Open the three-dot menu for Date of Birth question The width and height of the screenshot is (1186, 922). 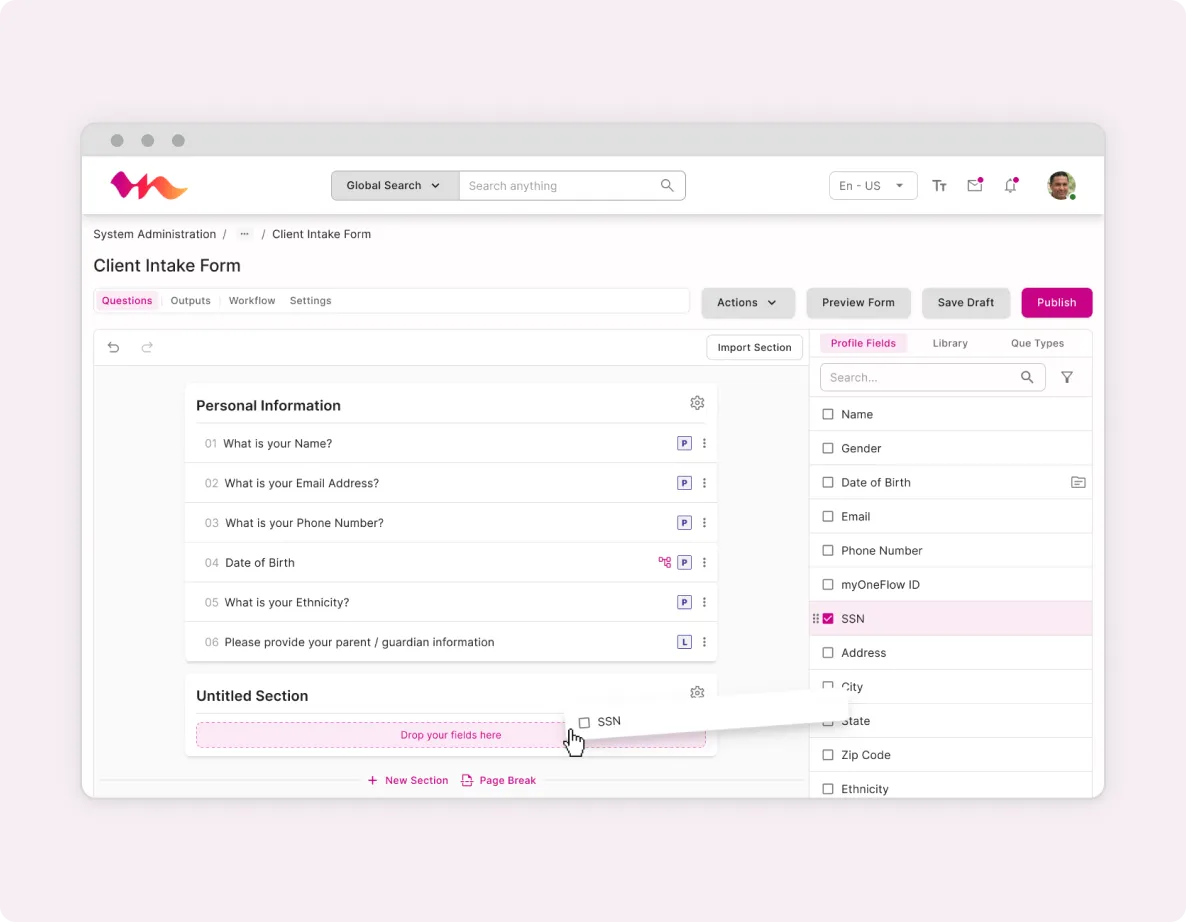click(x=704, y=563)
